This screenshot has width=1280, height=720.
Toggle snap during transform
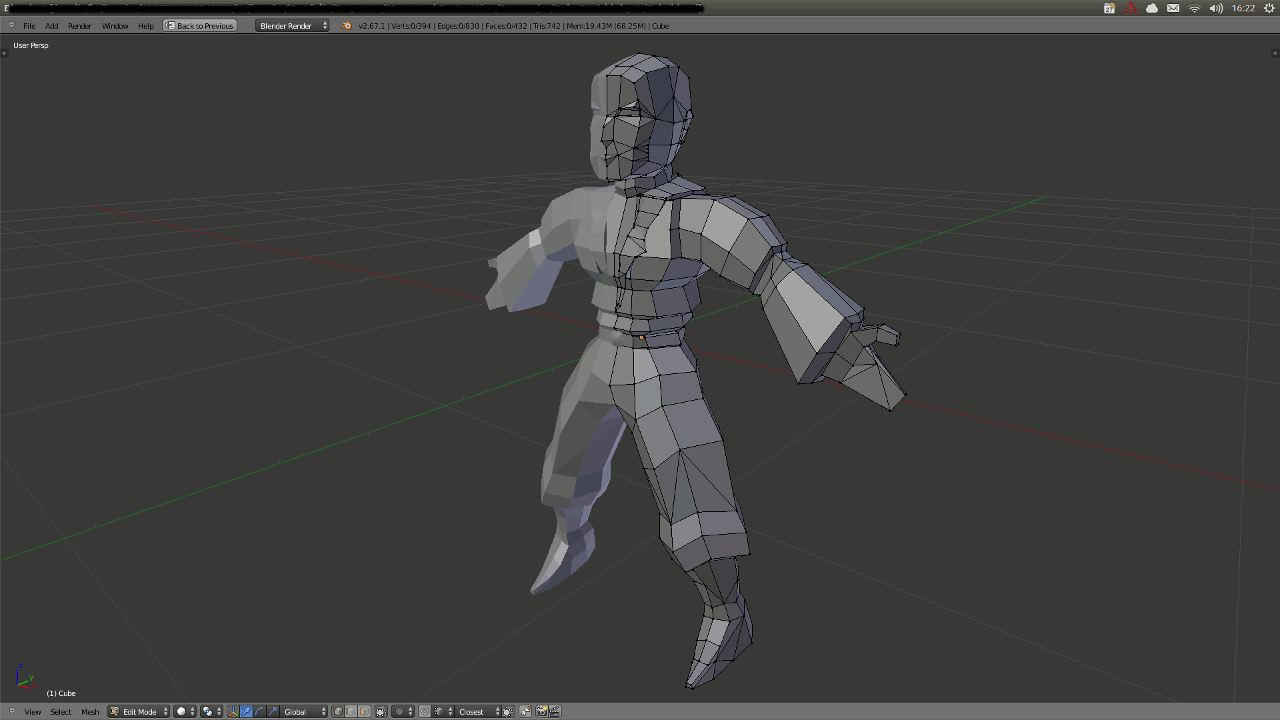(425, 712)
